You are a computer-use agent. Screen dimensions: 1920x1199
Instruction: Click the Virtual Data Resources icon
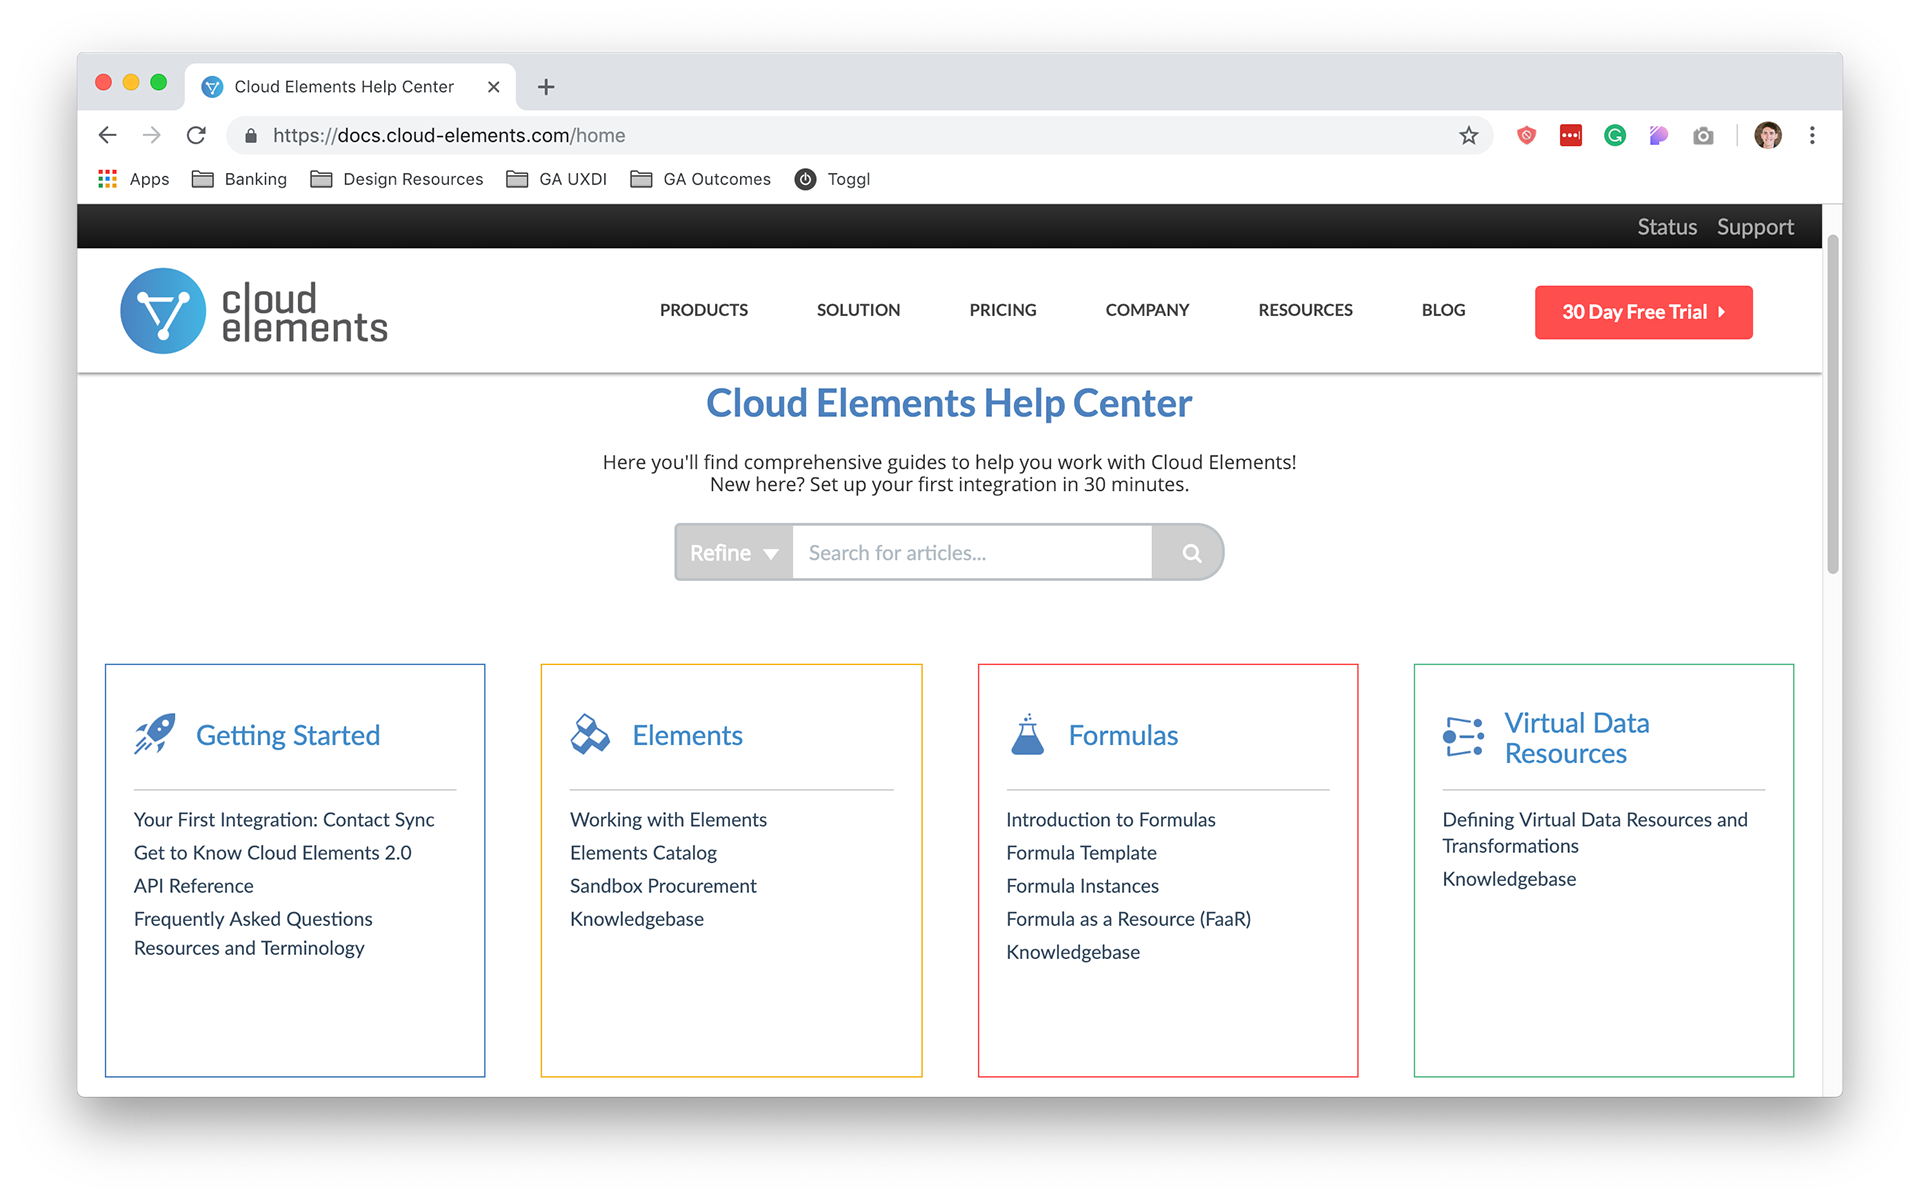point(1463,737)
